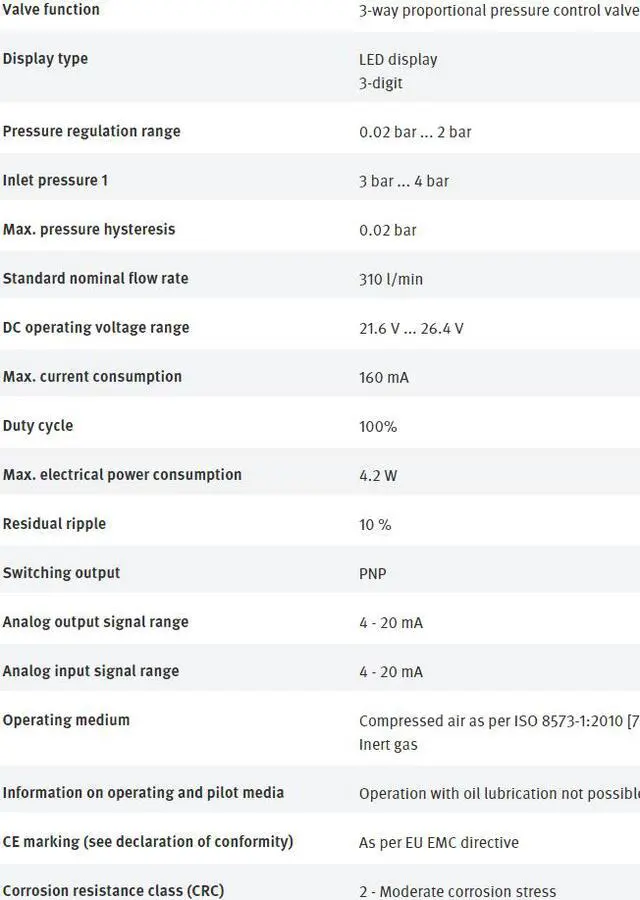Click the "Residual ripple" label

coord(54,524)
